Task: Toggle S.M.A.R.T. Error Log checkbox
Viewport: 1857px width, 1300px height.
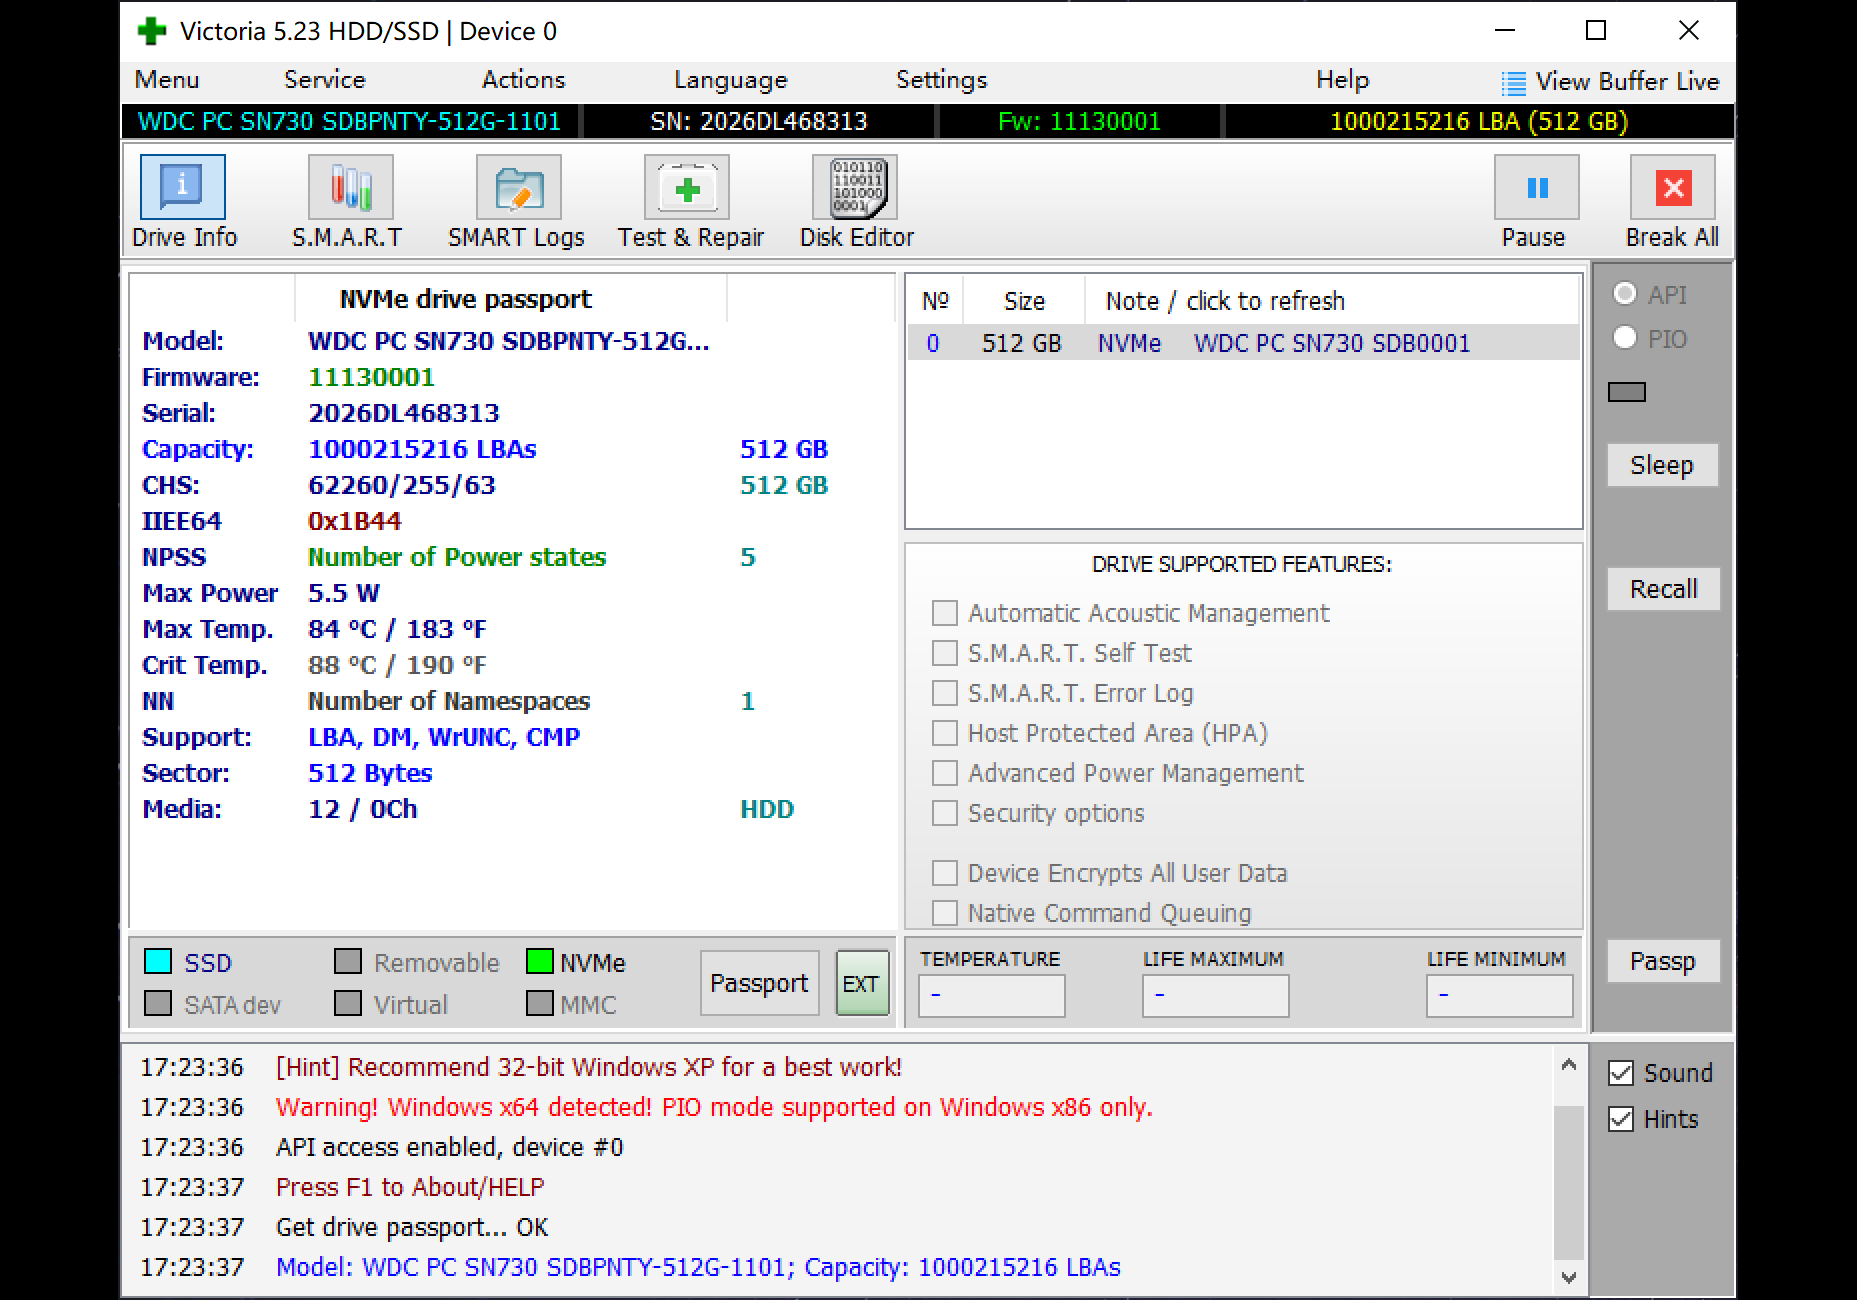Action: point(944,693)
